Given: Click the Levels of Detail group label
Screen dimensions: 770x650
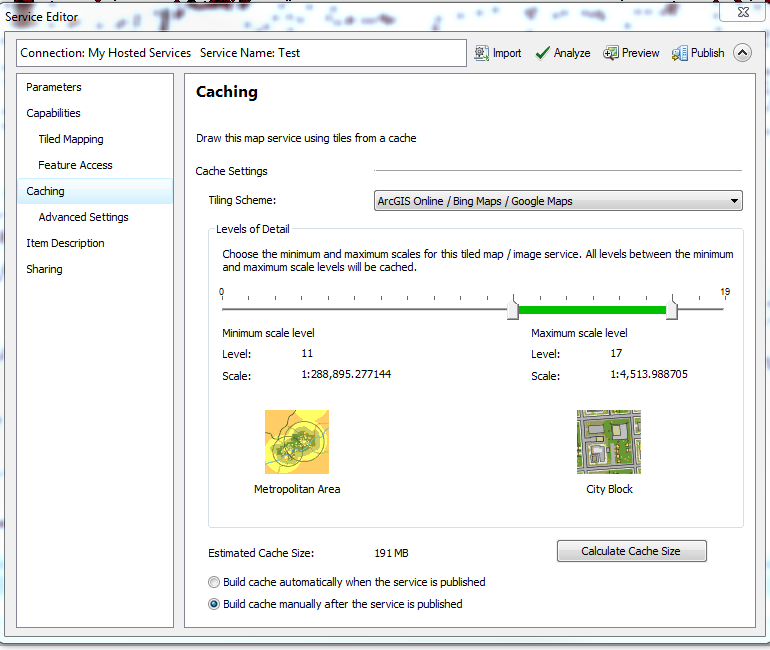Looking at the screenshot, I should point(252,229).
